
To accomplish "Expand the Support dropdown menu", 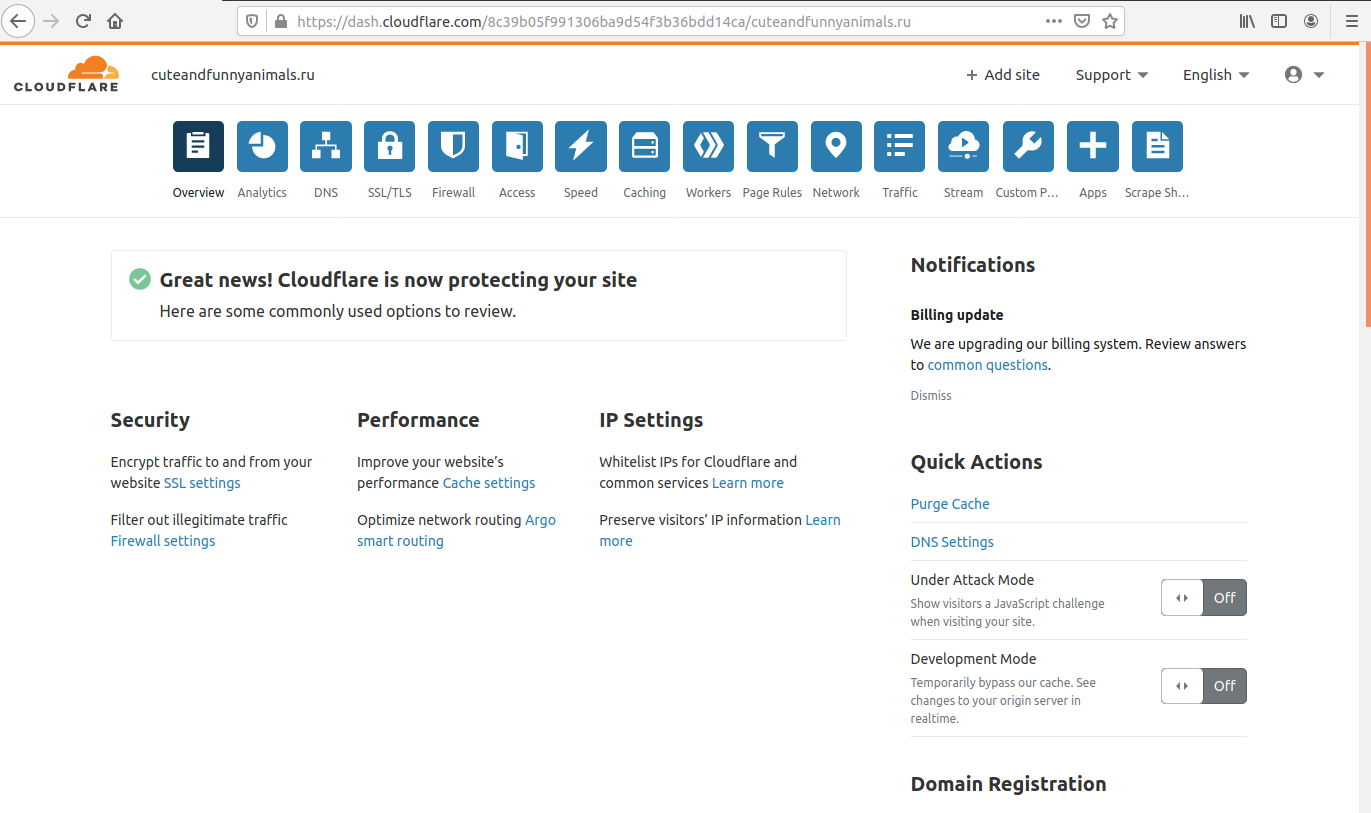I will coord(1111,75).
